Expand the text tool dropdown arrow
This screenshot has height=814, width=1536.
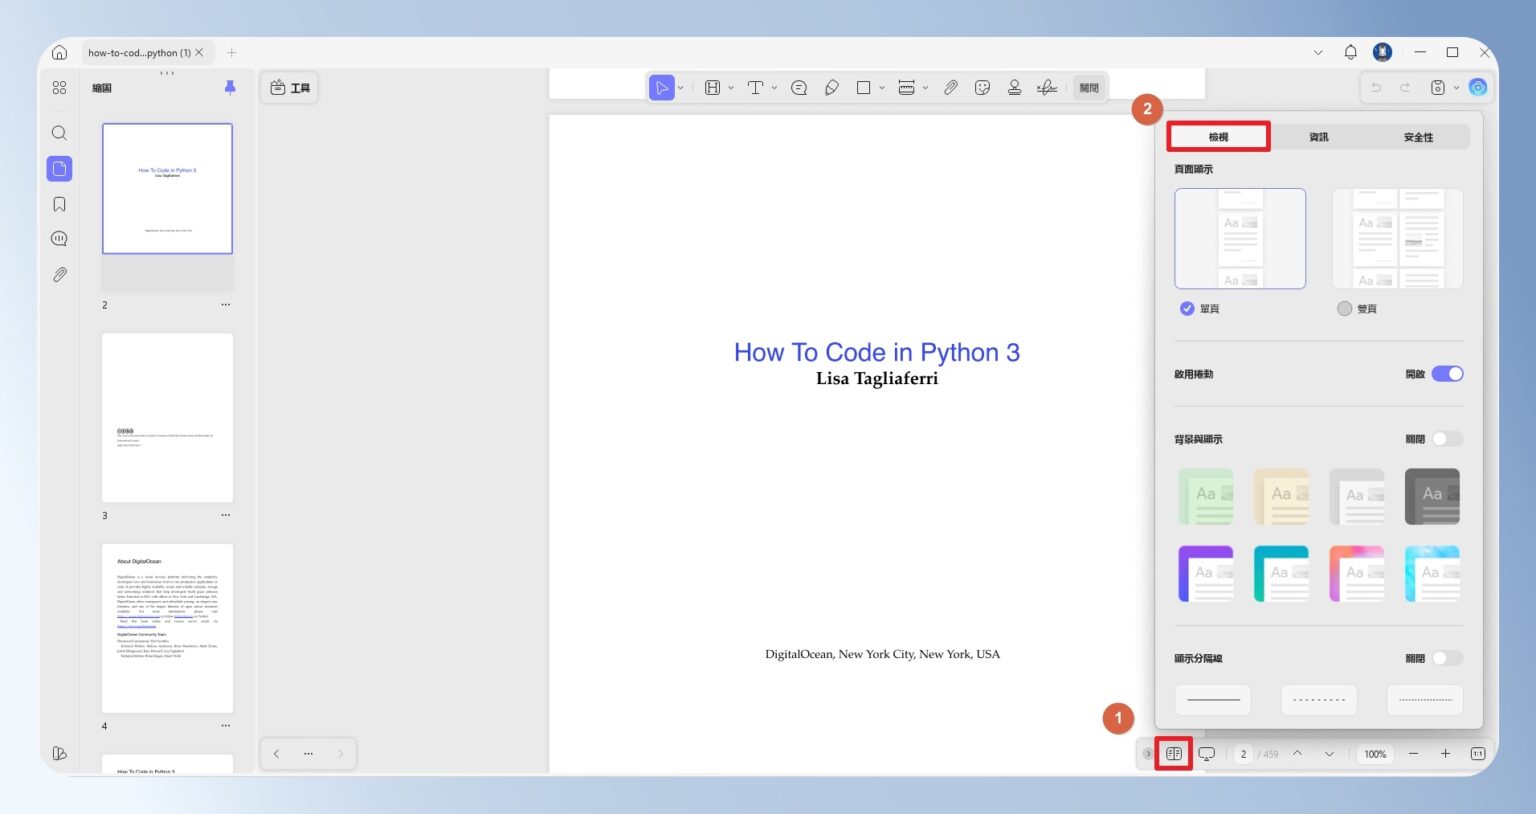pyautogui.click(x=774, y=88)
